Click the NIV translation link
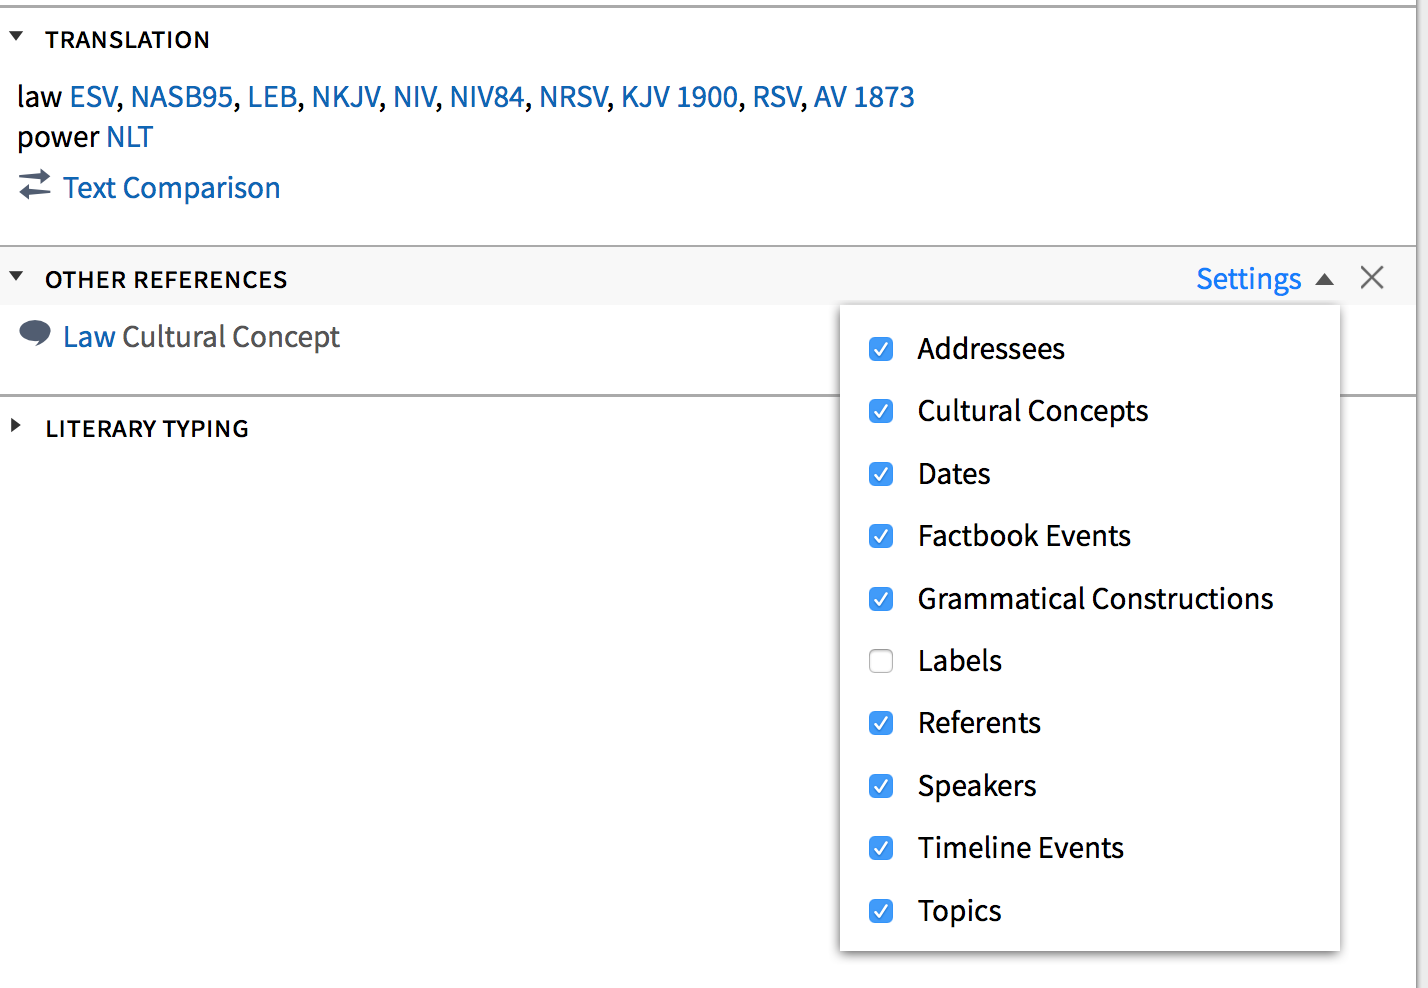 414,97
